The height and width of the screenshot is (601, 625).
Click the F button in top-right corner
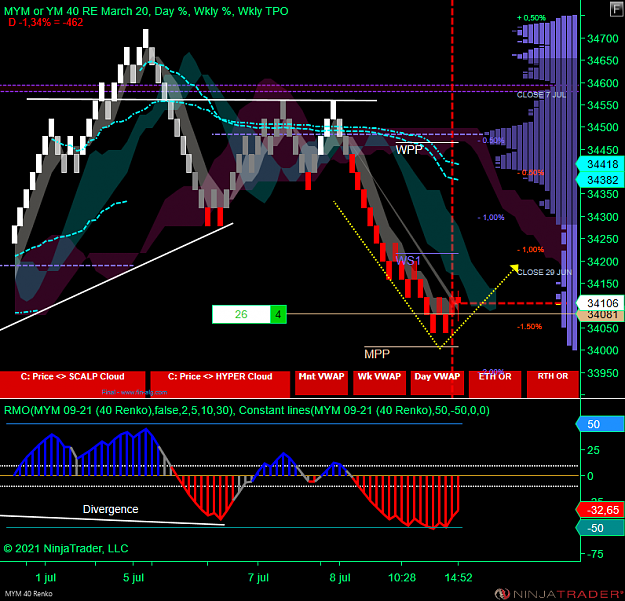coord(616,10)
